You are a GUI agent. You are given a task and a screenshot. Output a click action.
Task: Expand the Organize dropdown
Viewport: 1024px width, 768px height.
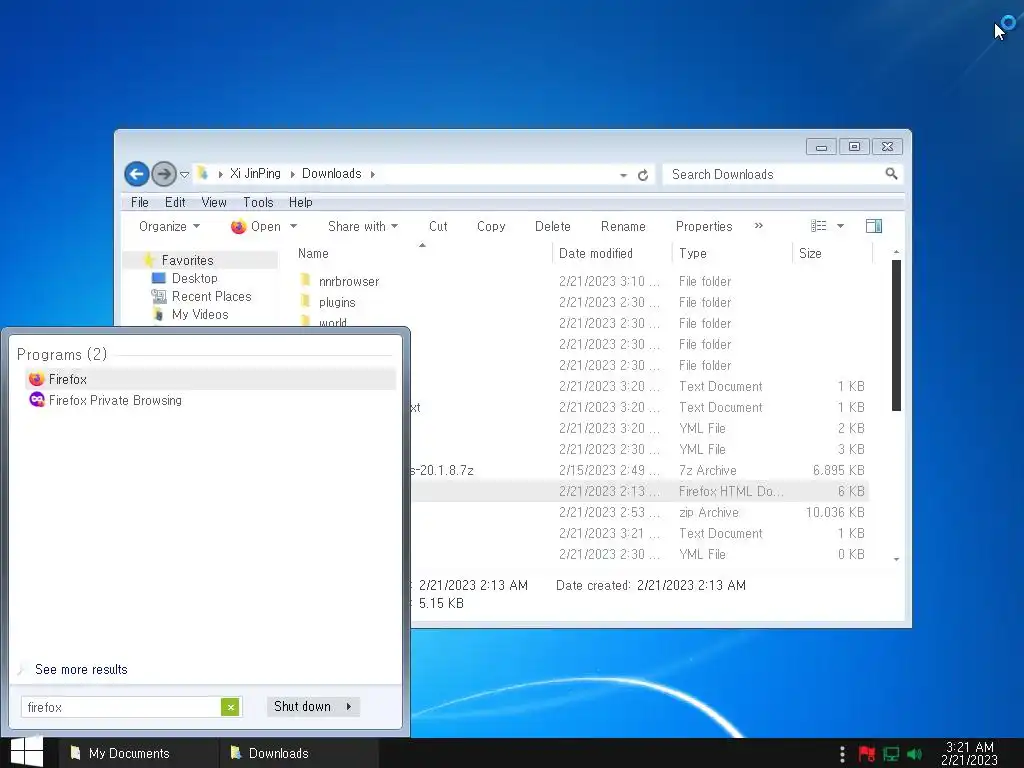pos(169,227)
